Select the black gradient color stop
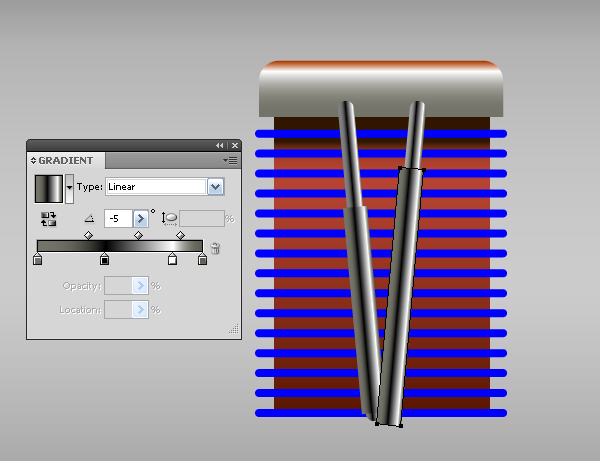 [x=104, y=259]
